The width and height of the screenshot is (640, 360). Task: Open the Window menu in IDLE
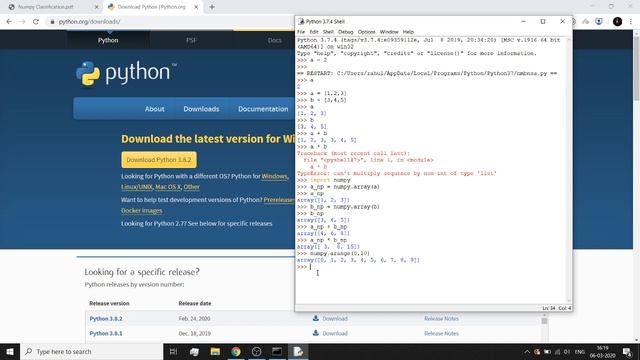(x=389, y=32)
